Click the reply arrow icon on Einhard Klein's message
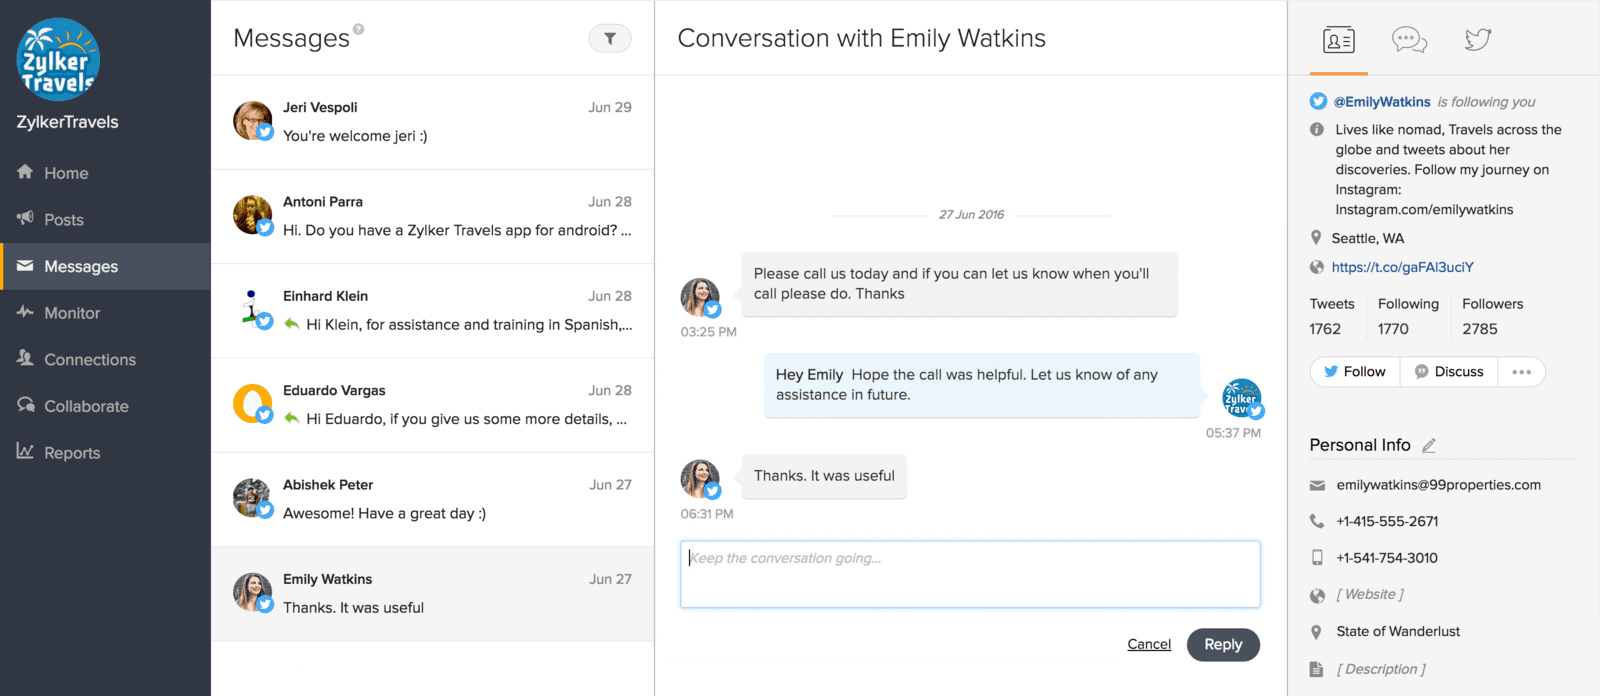Viewport: 1600px width, 696px height. [x=292, y=324]
